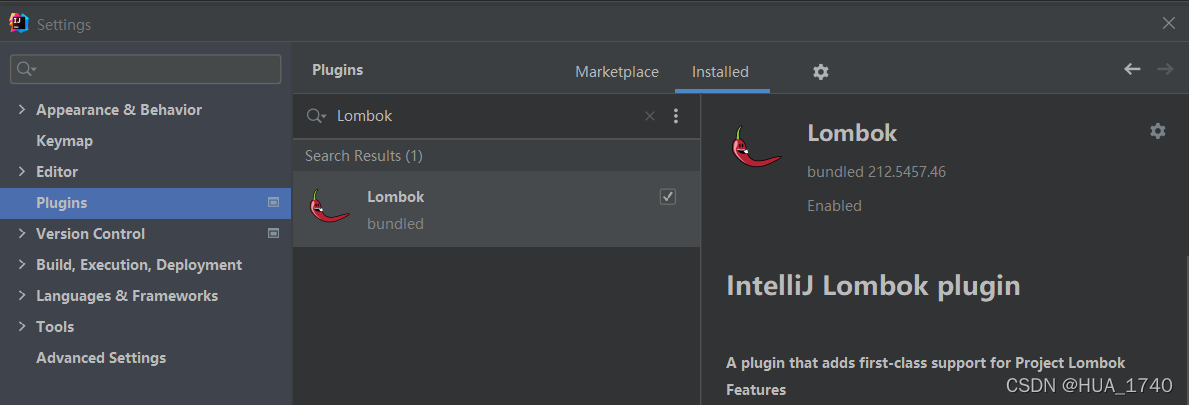
Task: Close the Settings dialog
Action: [x=1169, y=24]
